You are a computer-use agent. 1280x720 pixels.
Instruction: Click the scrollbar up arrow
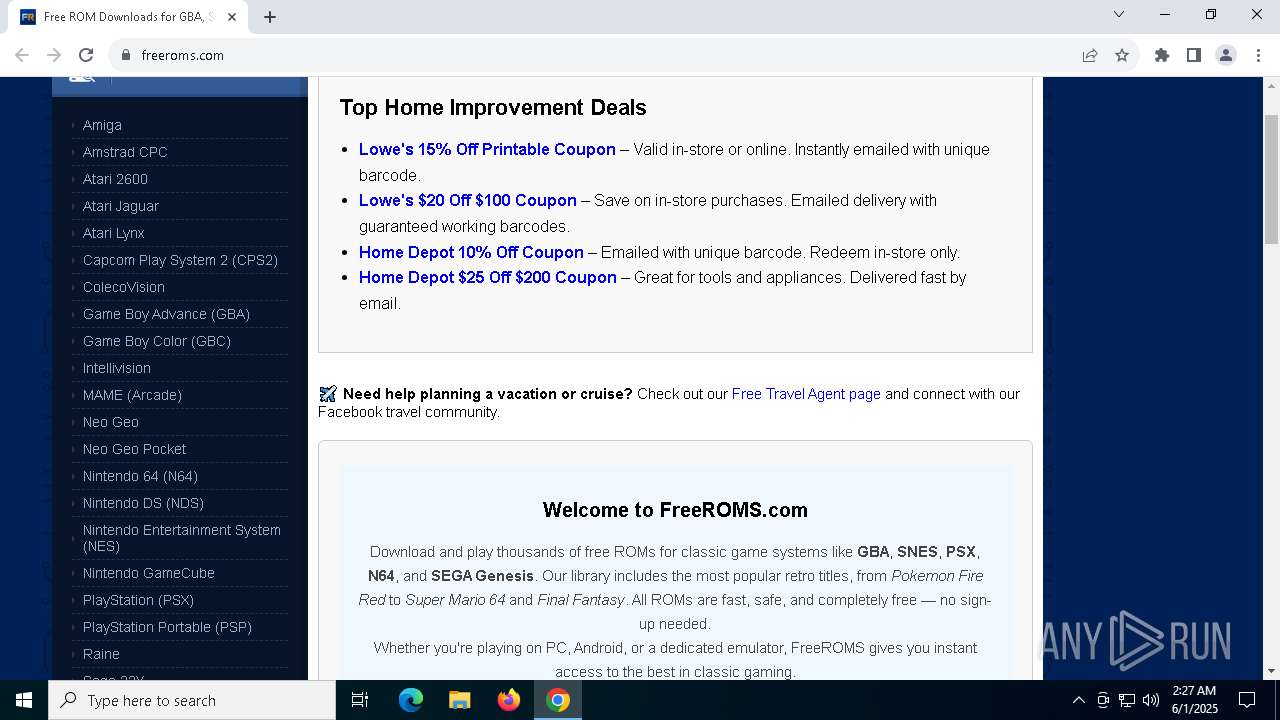click(x=1271, y=85)
